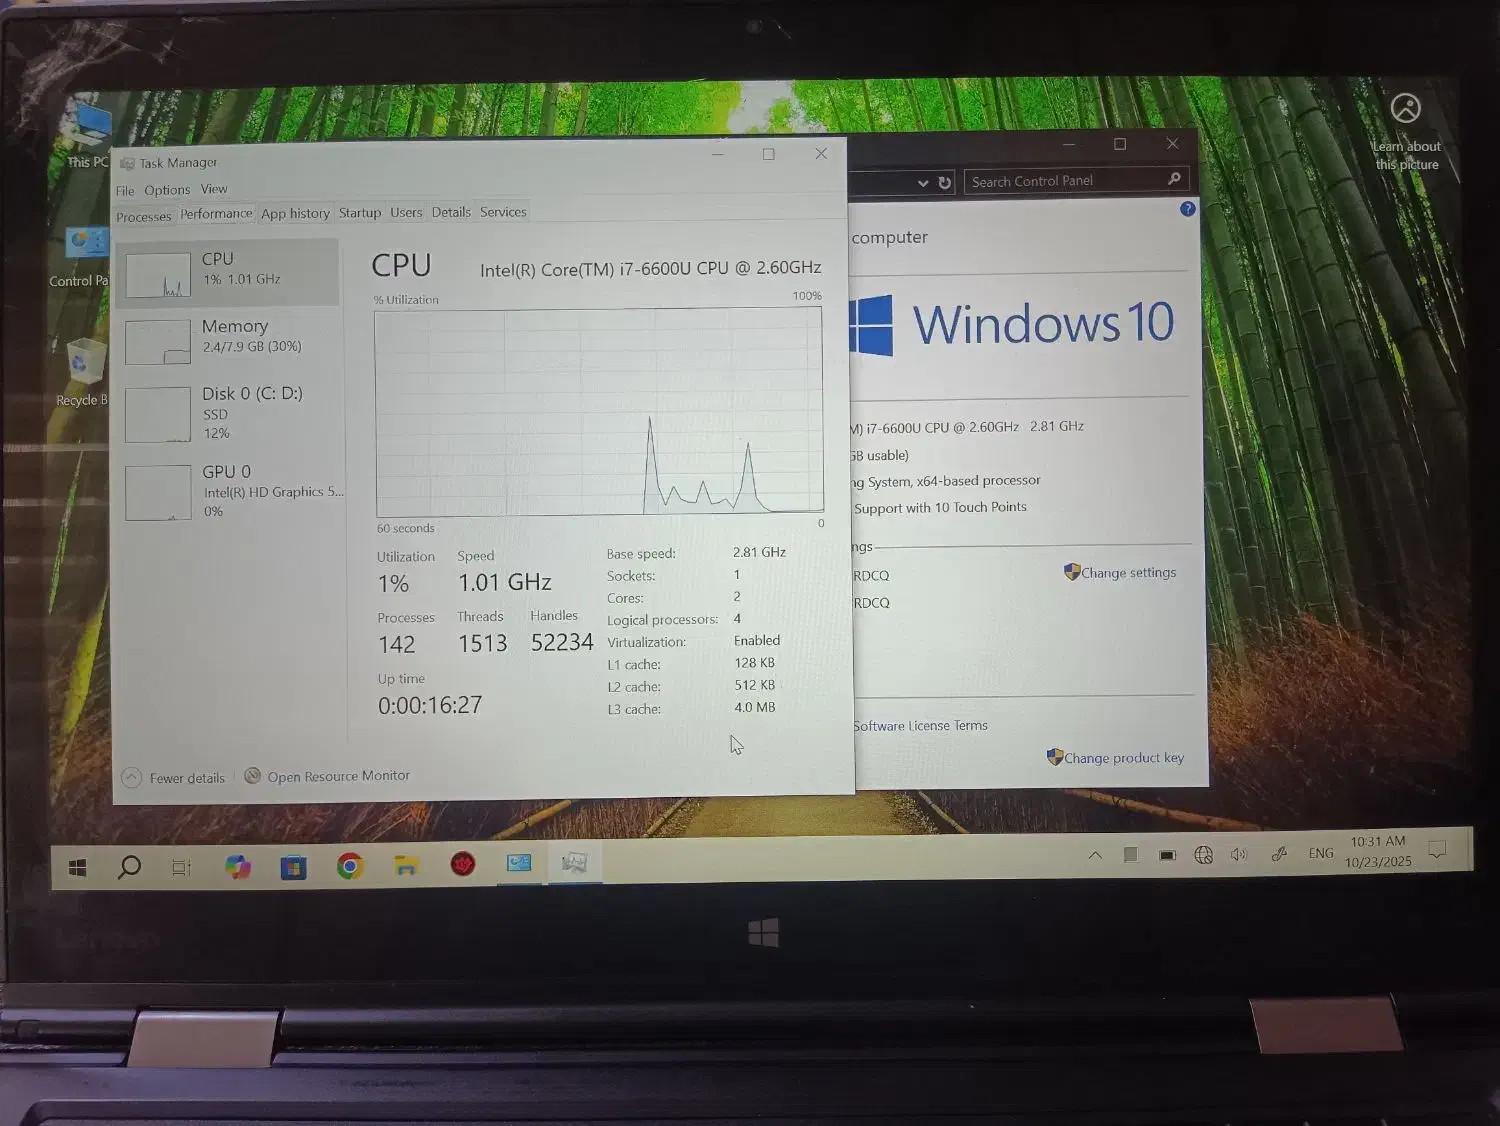Open the Windows Start menu
This screenshot has width=1500, height=1126.
click(x=77, y=868)
